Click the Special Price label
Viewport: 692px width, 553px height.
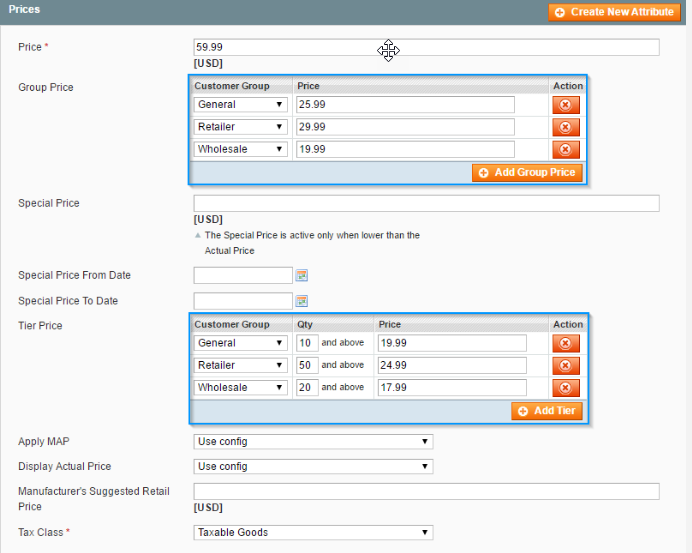click(49, 203)
